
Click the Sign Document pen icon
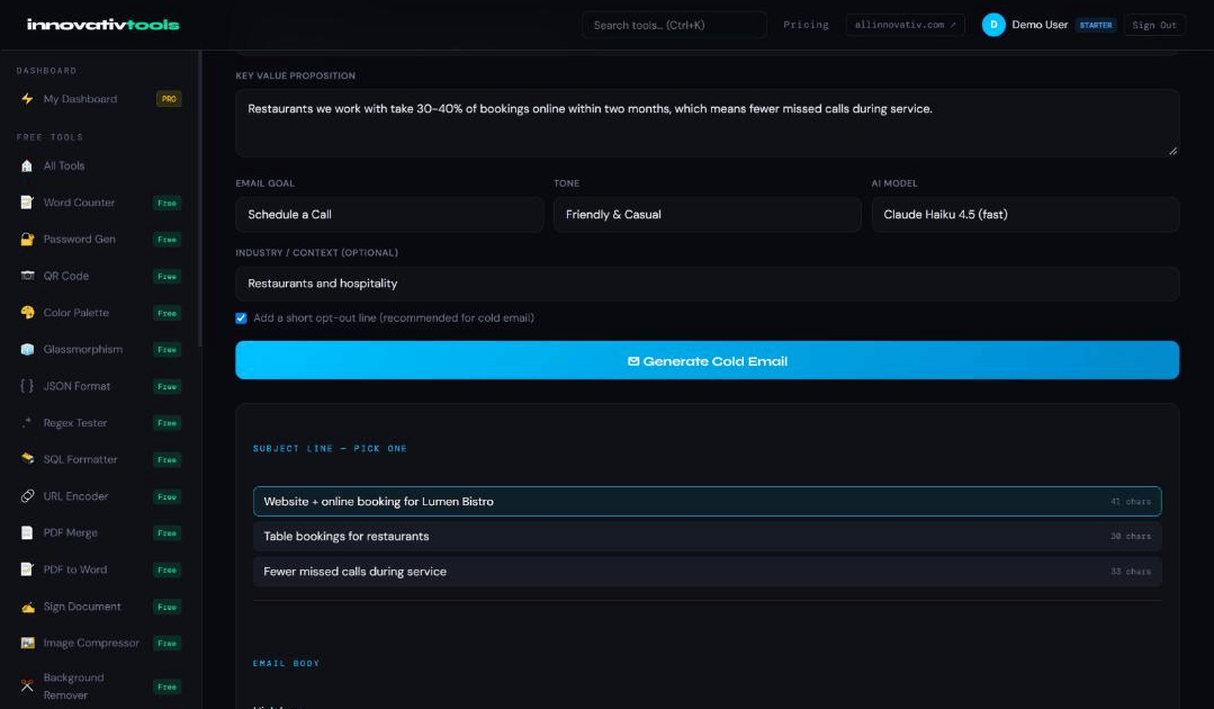point(27,607)
